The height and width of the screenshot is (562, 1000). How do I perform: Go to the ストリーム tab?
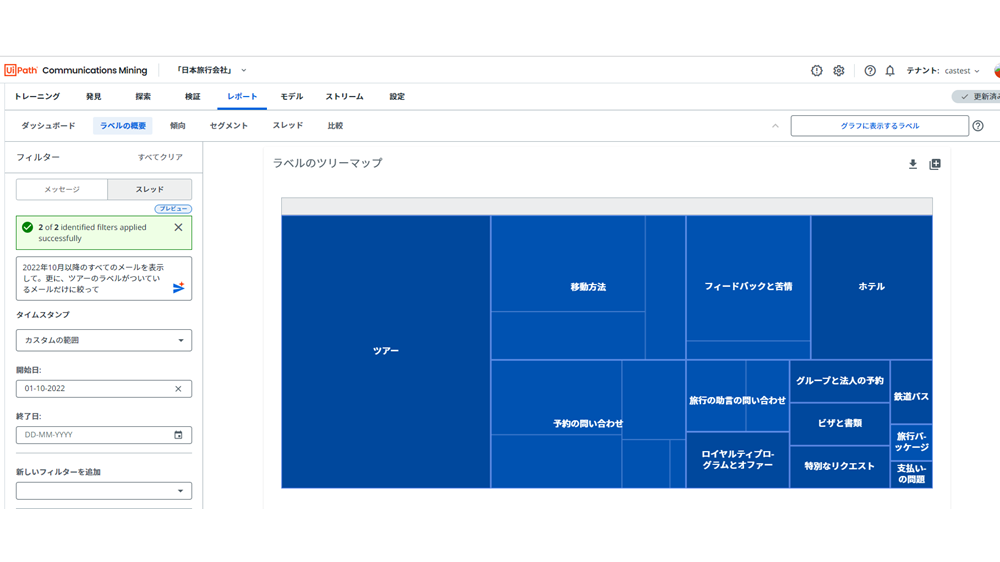pos(344,96)
